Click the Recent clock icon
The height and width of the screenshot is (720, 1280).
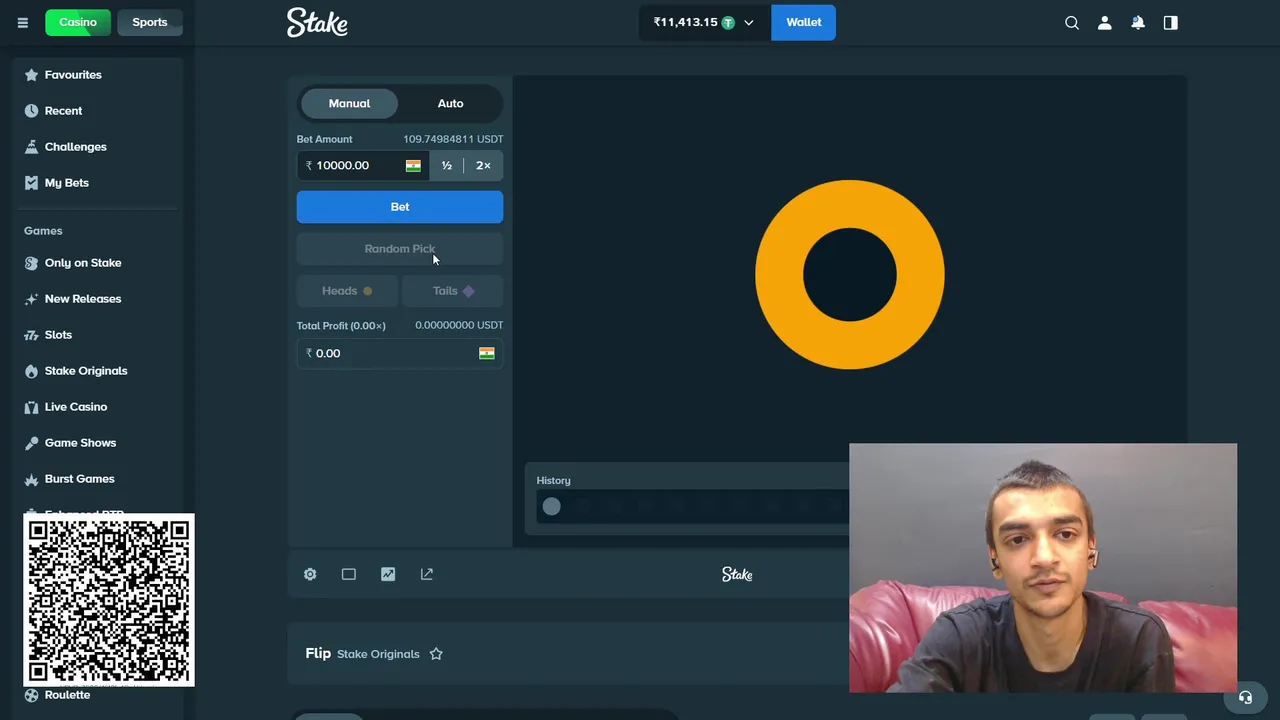[x=31, y=111]
